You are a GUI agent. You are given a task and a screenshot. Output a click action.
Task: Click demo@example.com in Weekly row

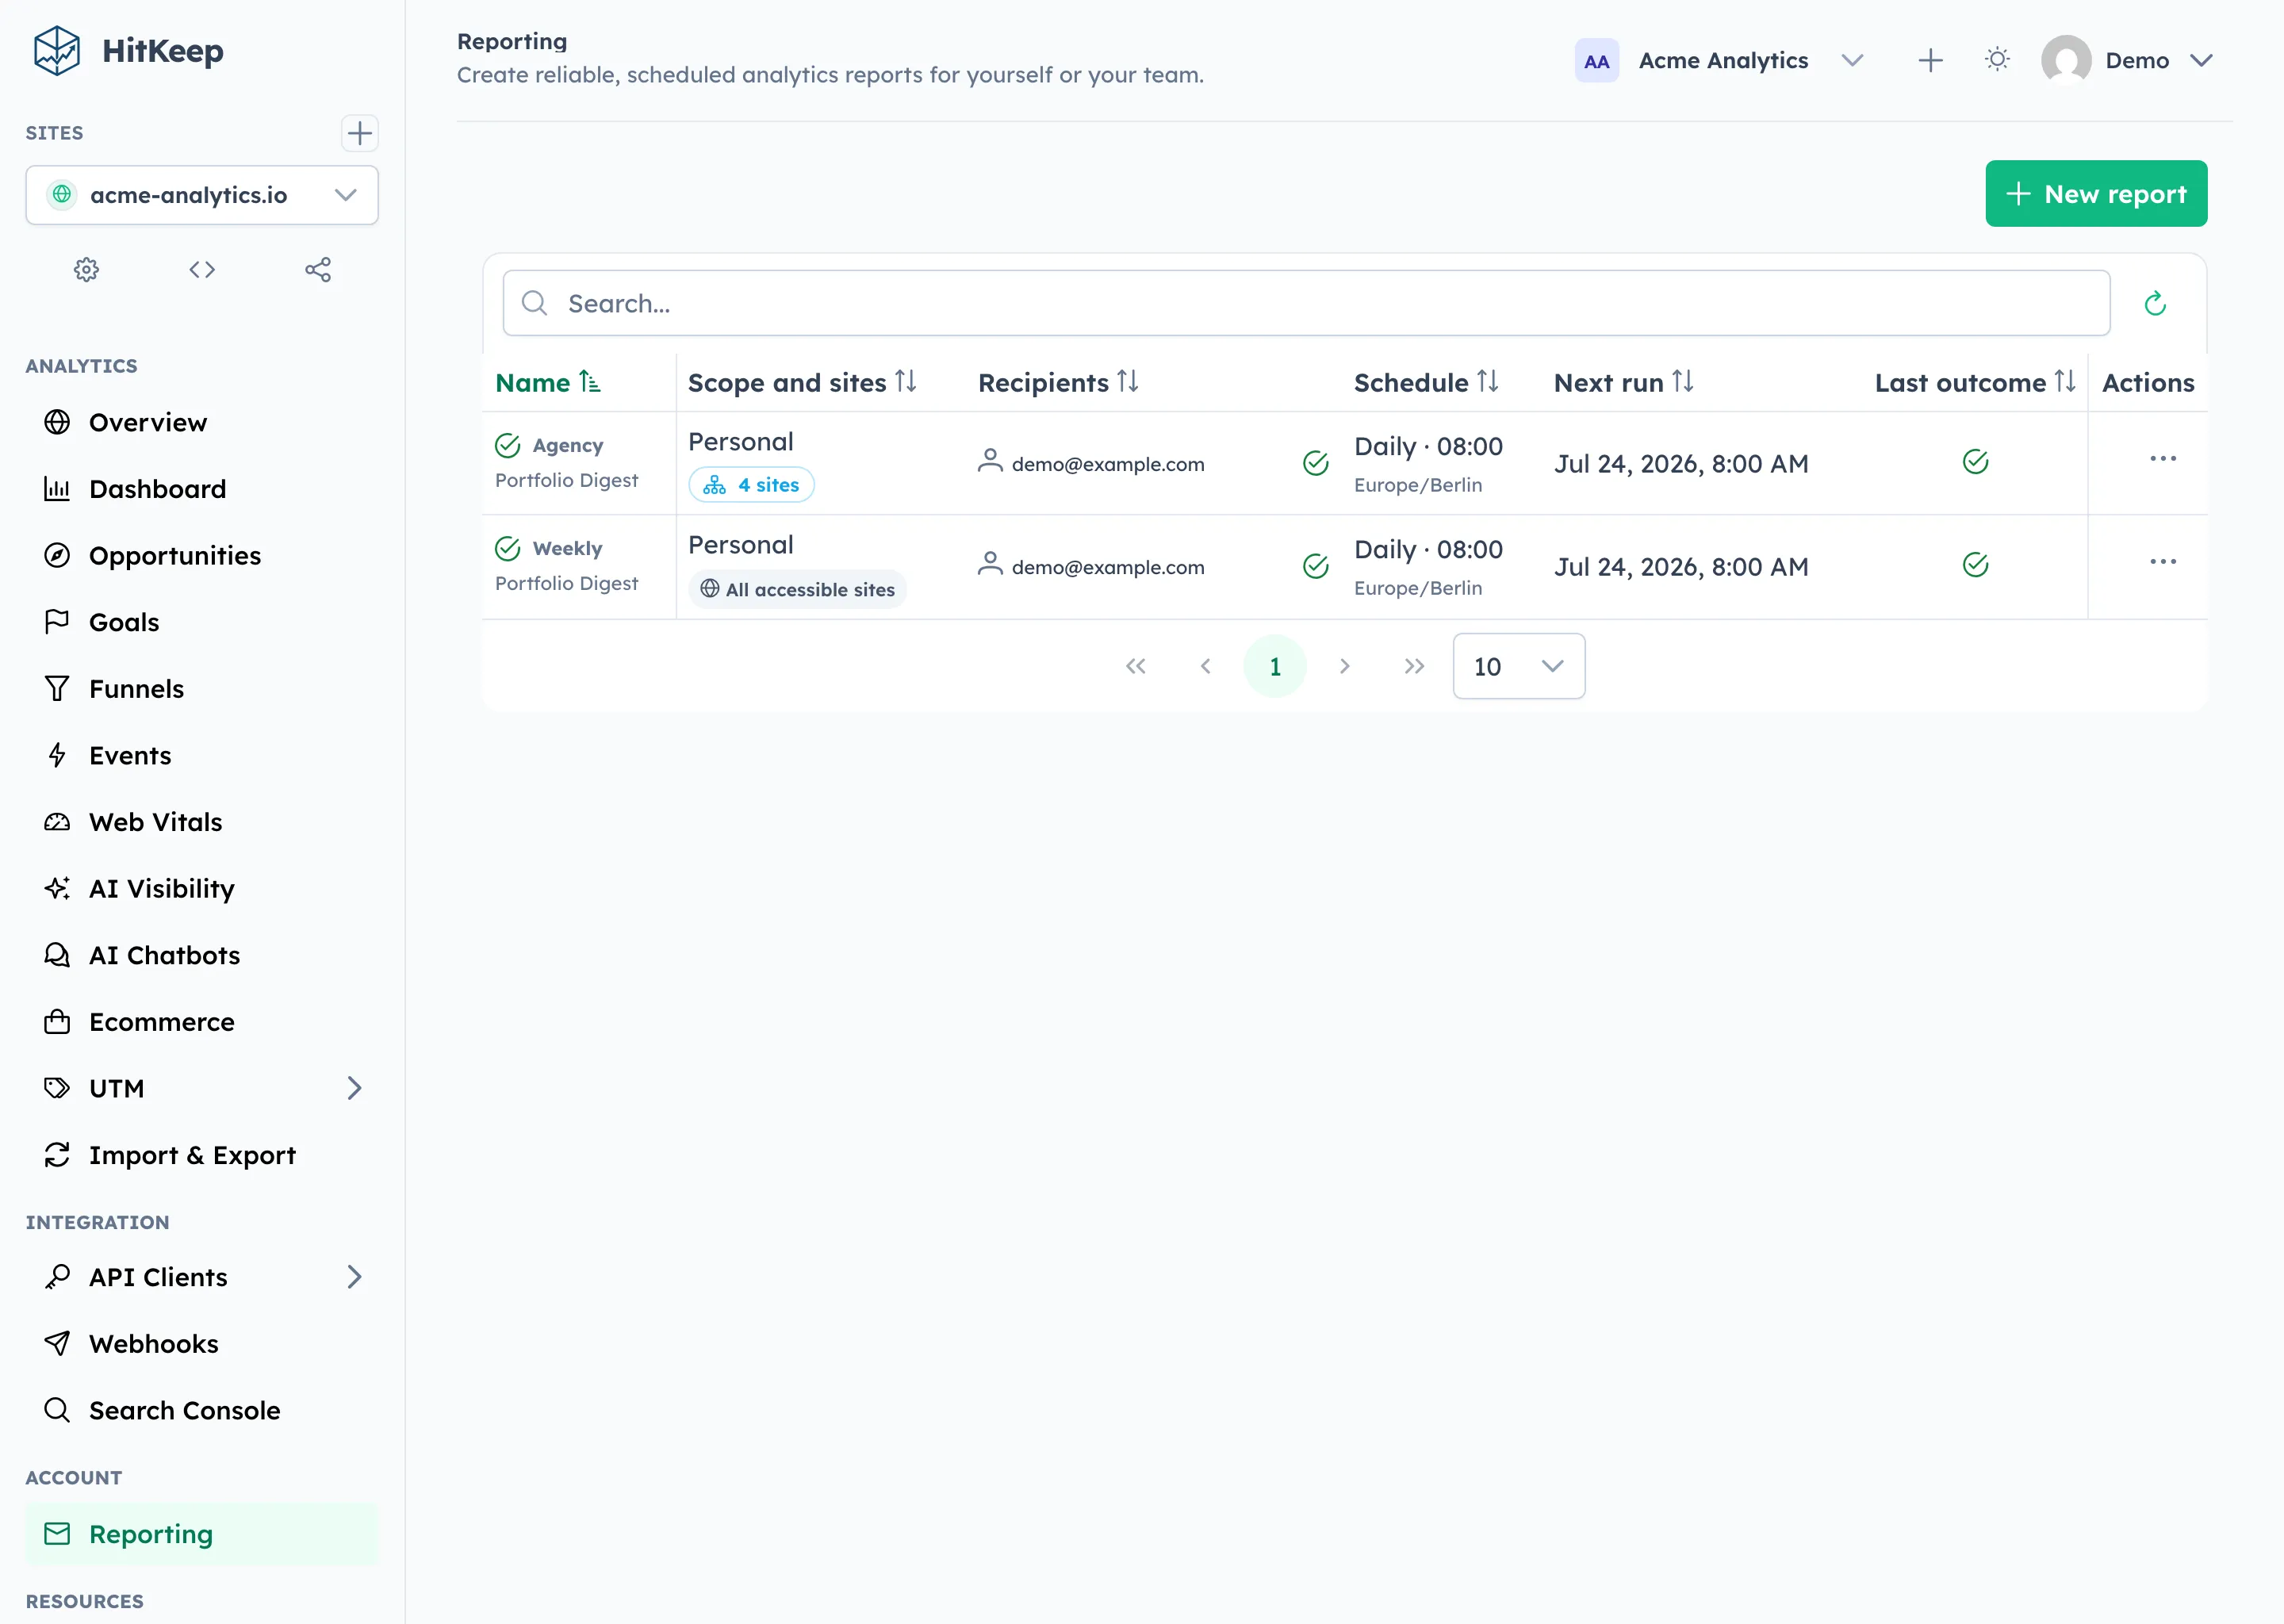click(x=1108, y=567)
